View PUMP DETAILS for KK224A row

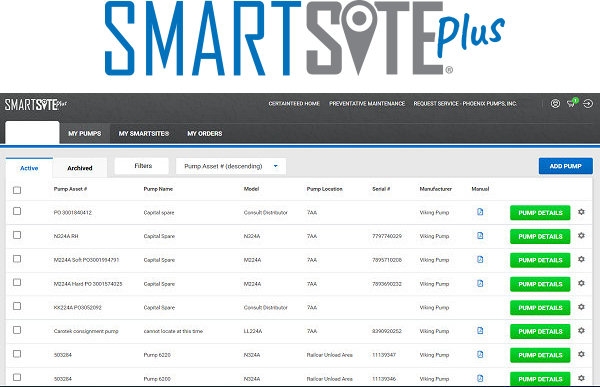(540, 307)
